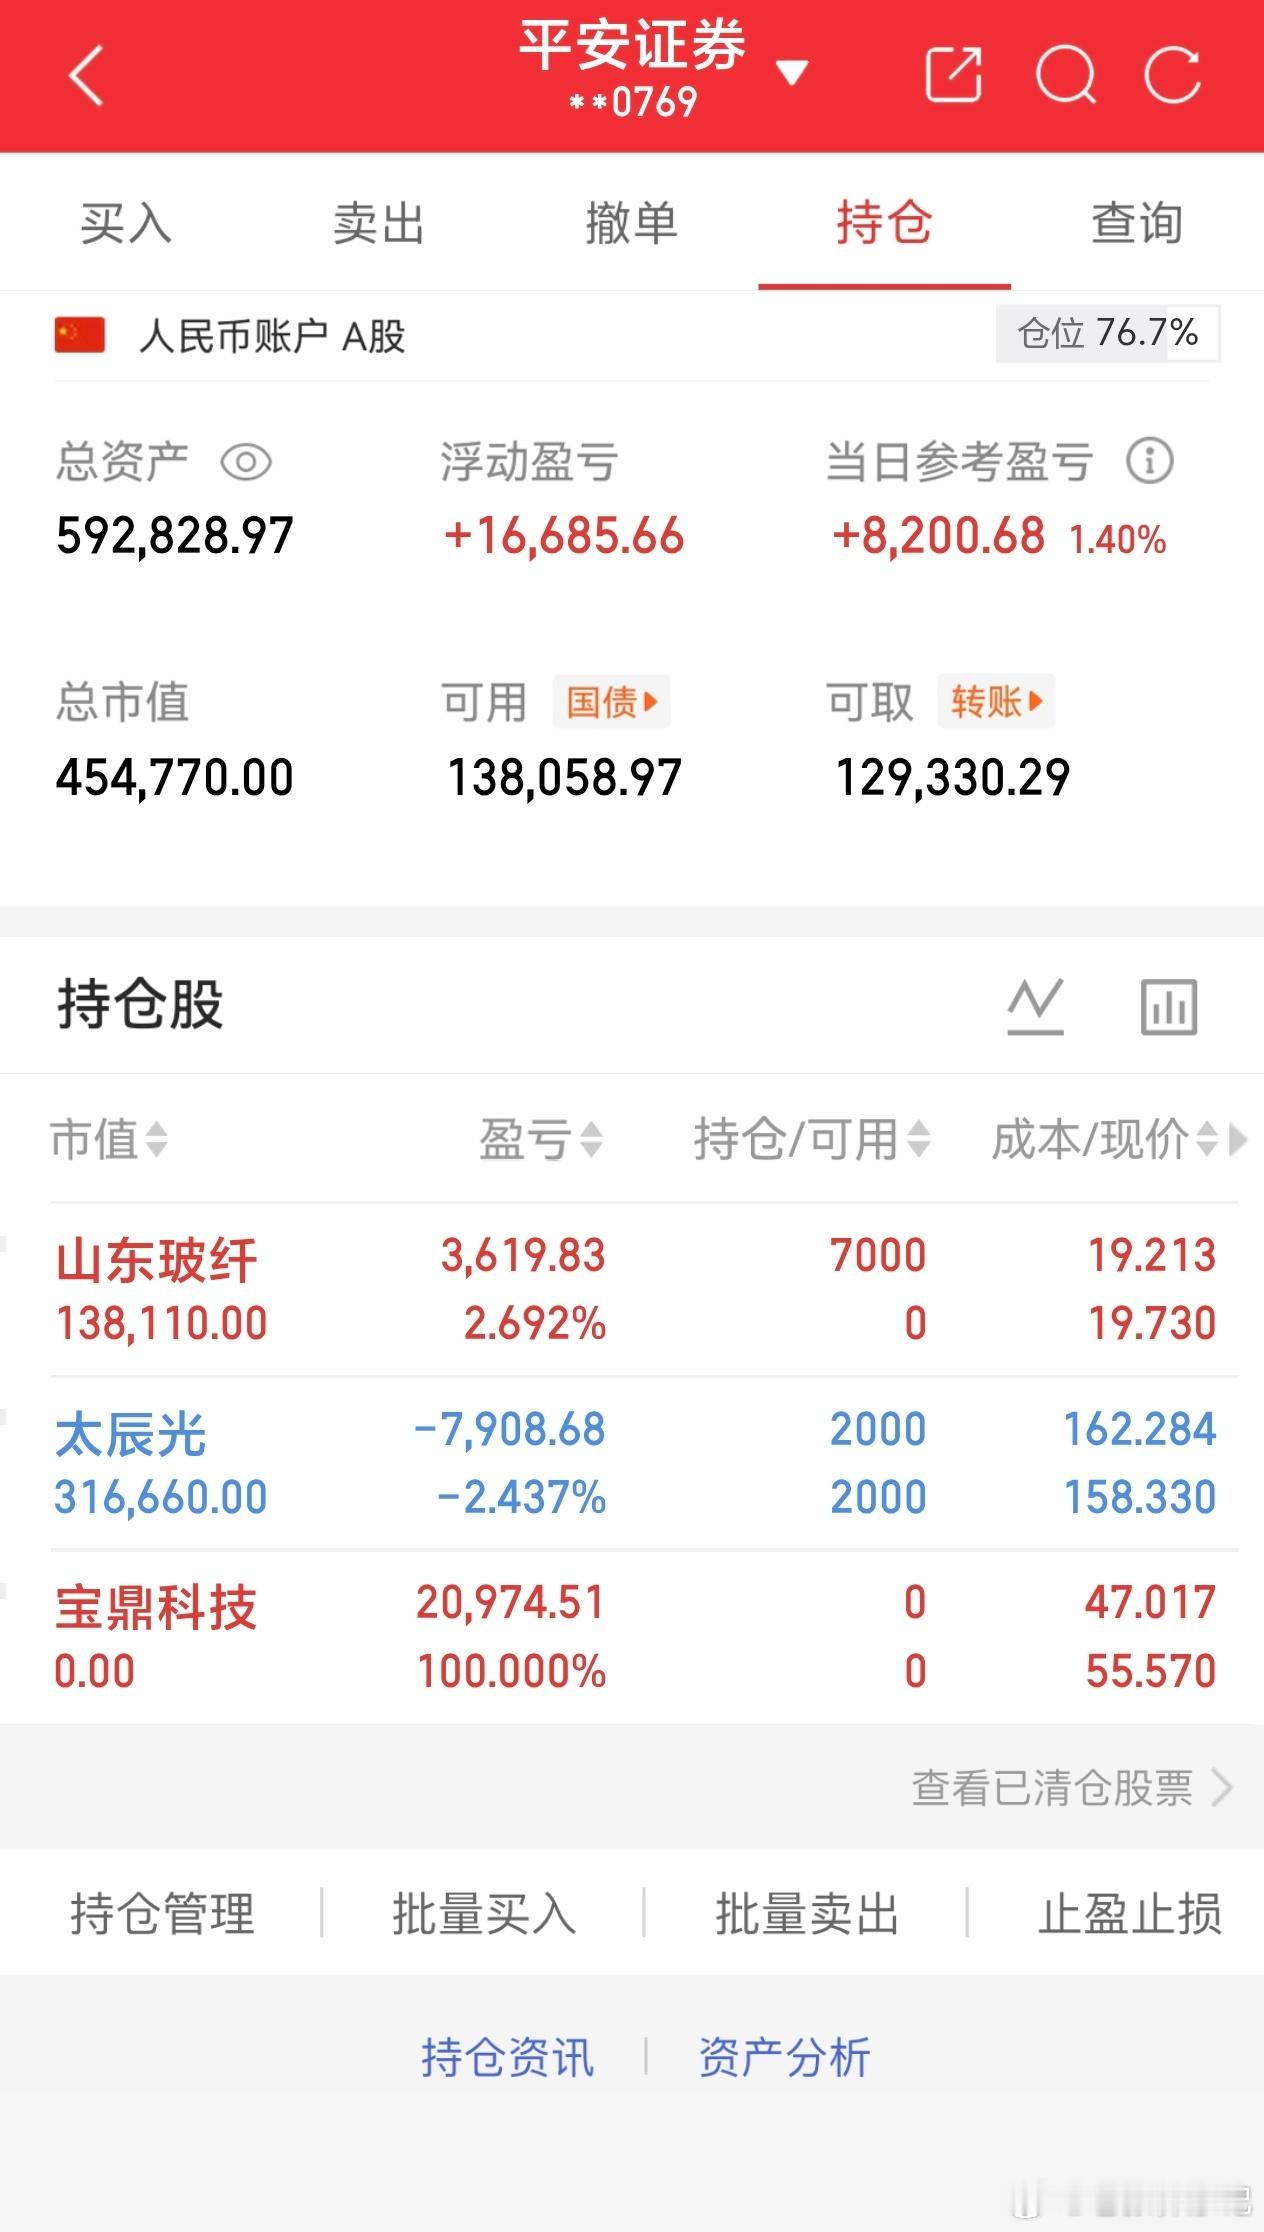
Task: Show holdings bar chart icon
Action: pyautogui.click(x=1169, y=1006)
